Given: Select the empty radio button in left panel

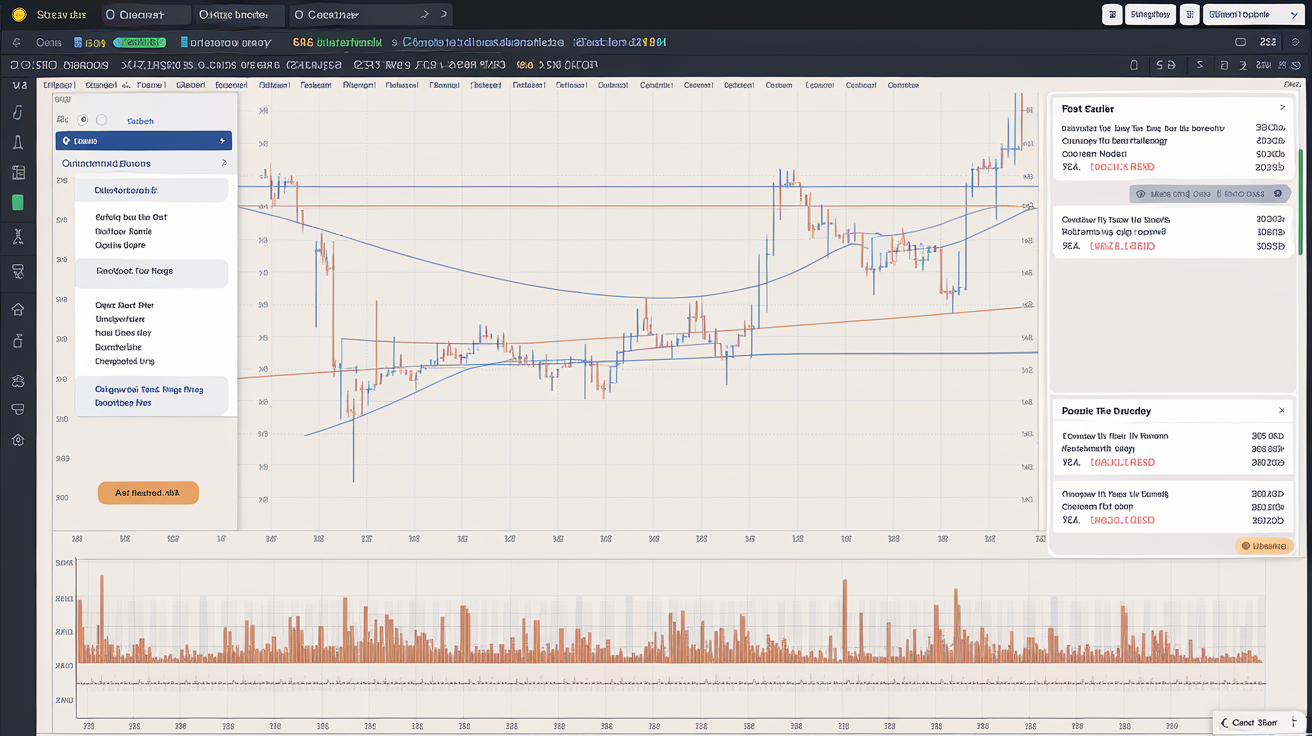Looking at the screenshot, I should (x=101, y=120).
